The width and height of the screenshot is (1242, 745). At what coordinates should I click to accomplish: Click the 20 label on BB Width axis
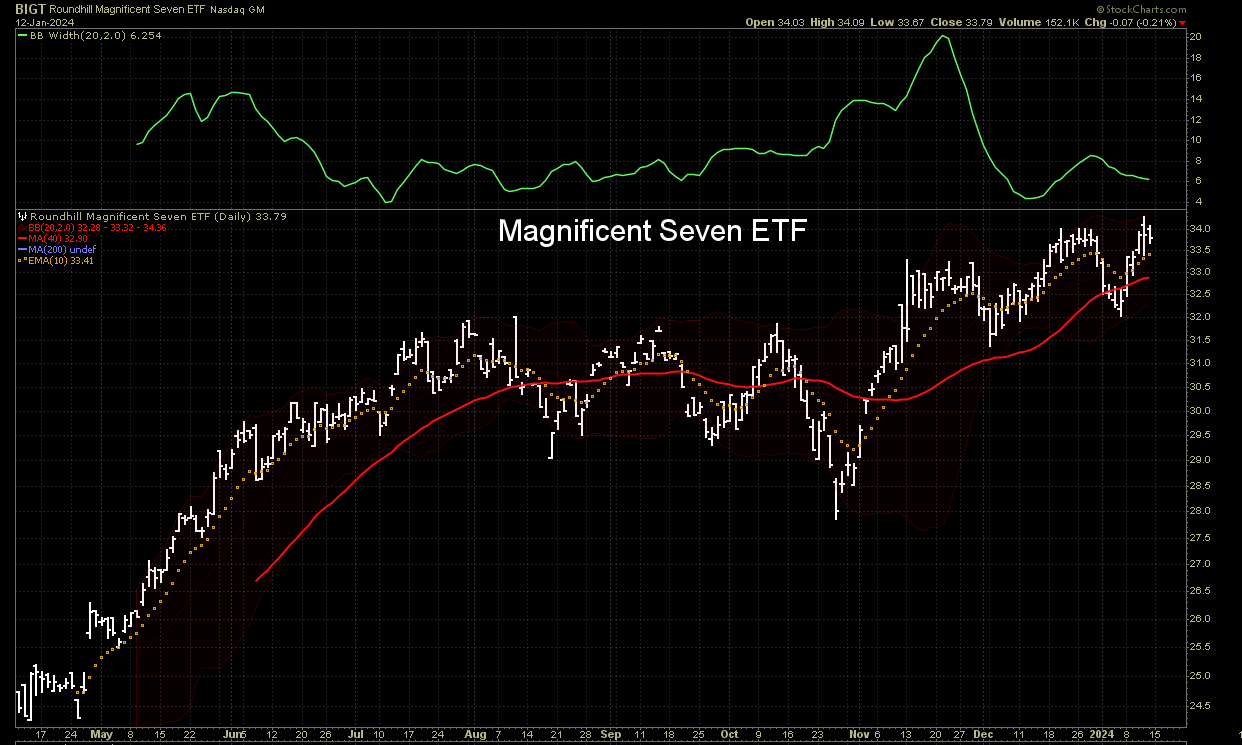coord(1197,36)
